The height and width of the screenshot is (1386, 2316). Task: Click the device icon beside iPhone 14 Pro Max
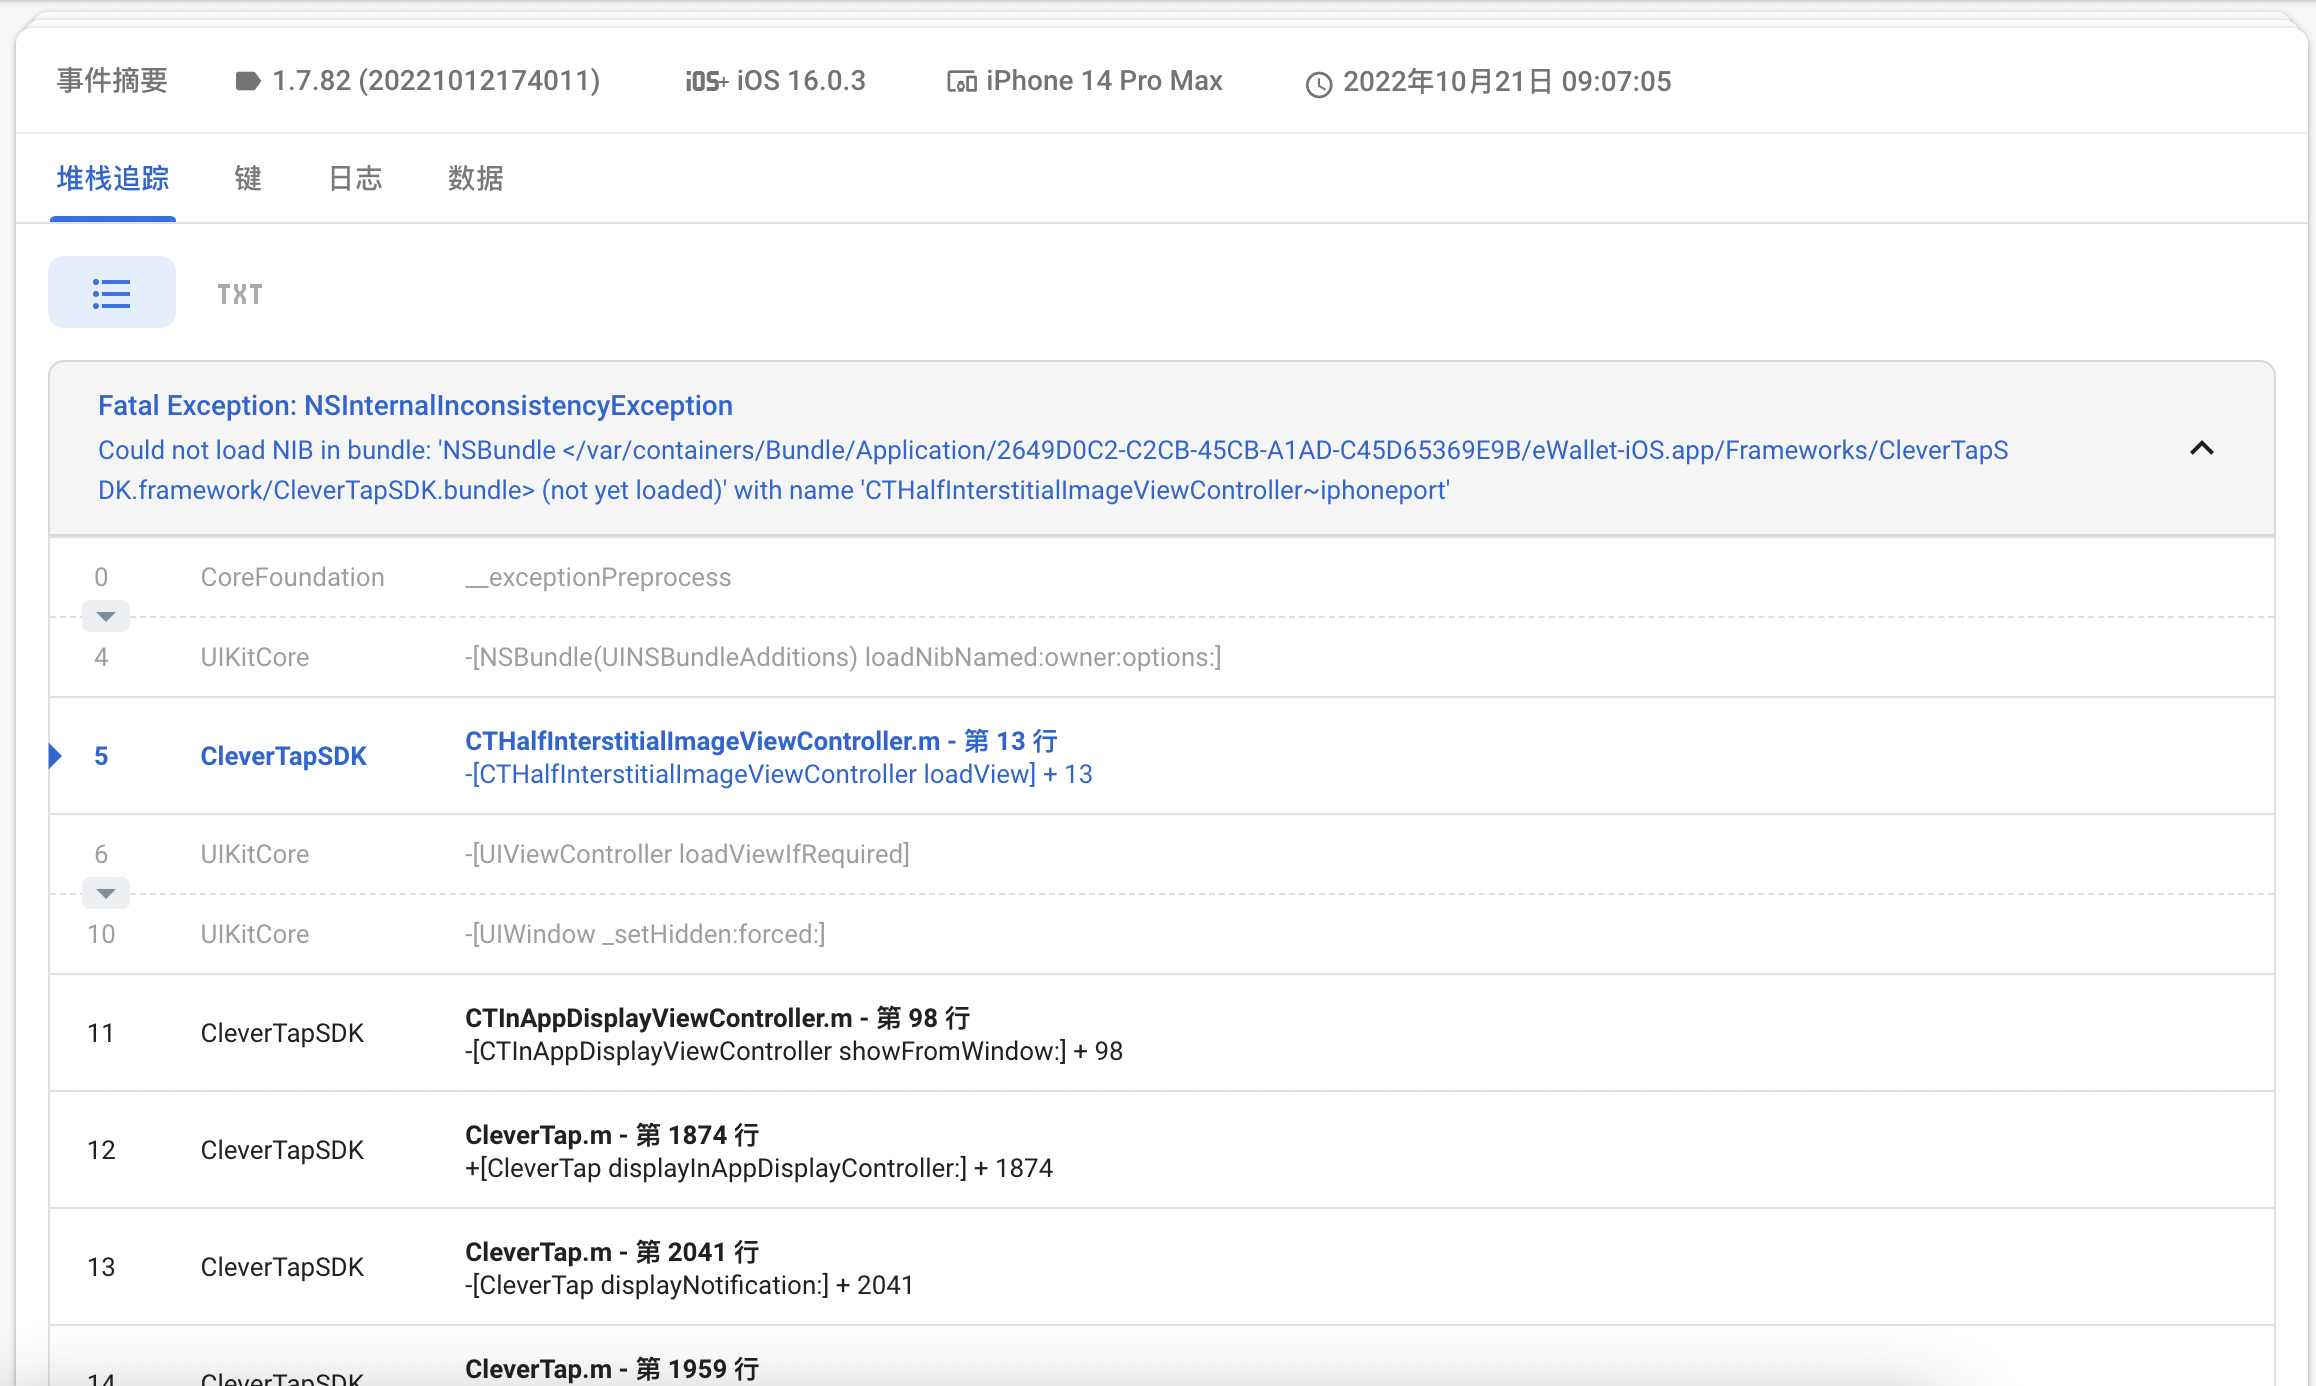tap(961, 82)
